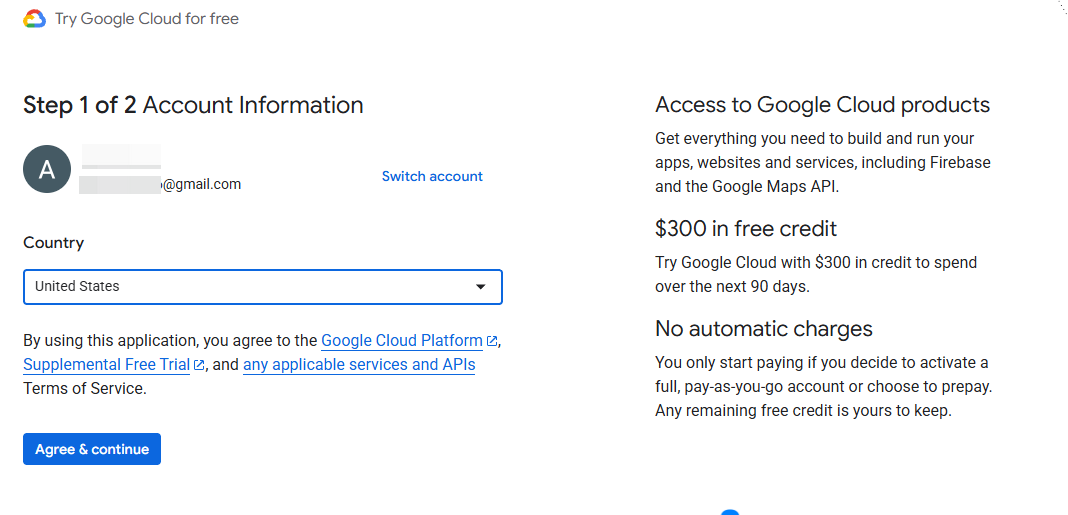Image resolution: width=1068 pixels, height=515 pixels.
Task: Click the Try Google Cloud for free title
Action: [x=147, y=18]
